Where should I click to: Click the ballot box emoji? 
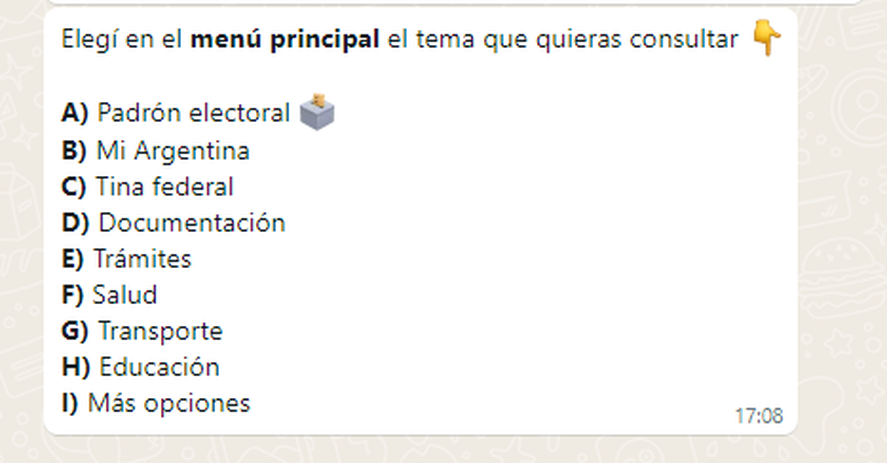[x=317, y=112]
